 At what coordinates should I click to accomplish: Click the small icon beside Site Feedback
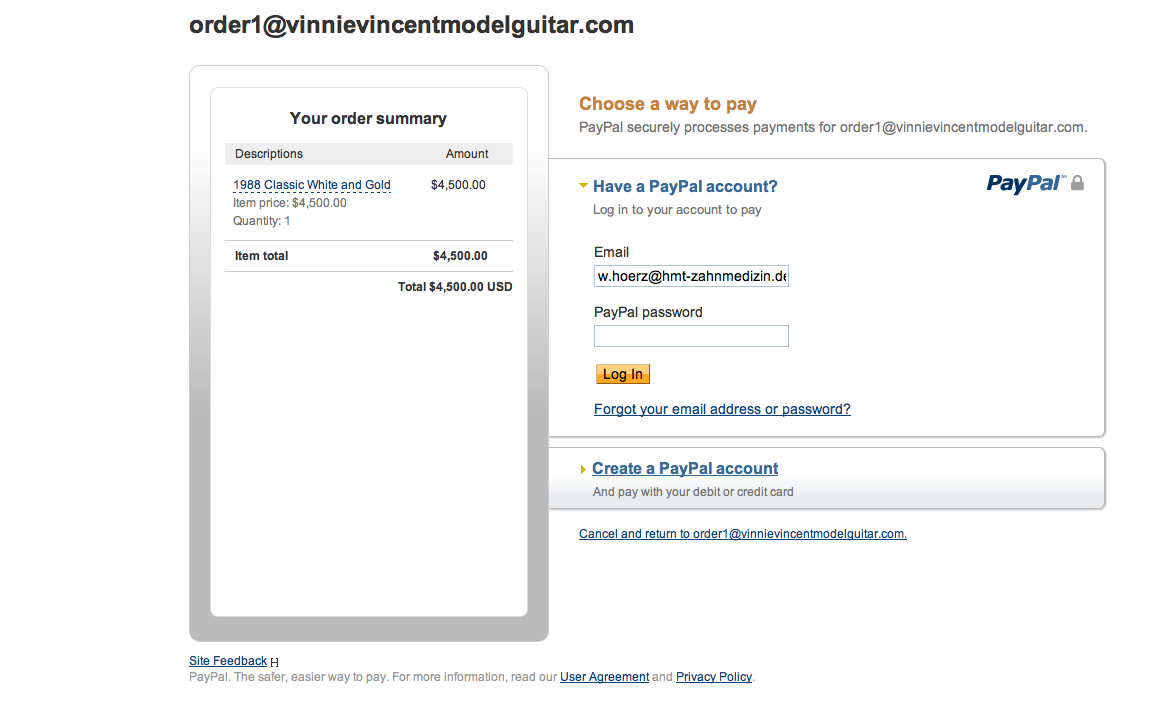[274, 662]
